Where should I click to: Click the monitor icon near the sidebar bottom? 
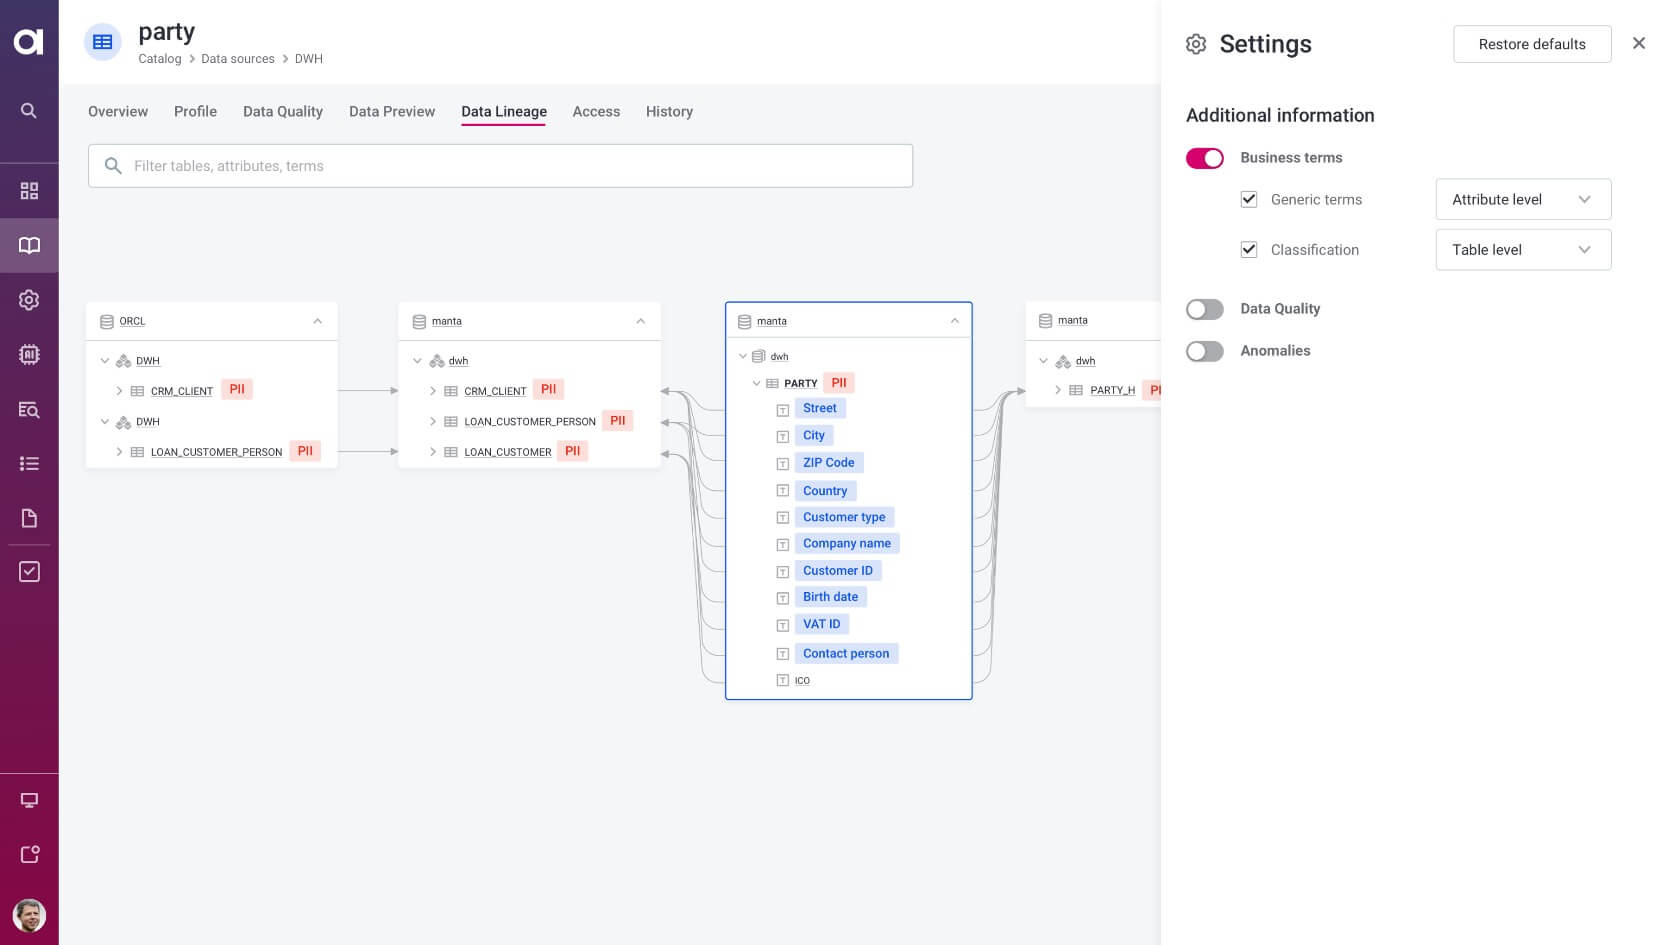29,799
